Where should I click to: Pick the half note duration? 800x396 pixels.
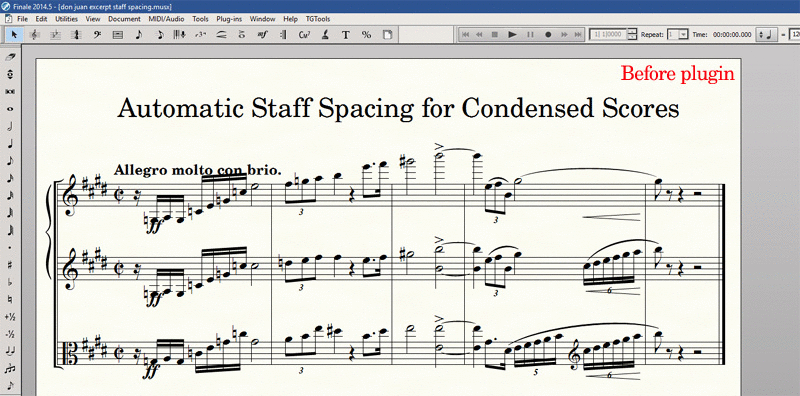[x=10, y=126]
